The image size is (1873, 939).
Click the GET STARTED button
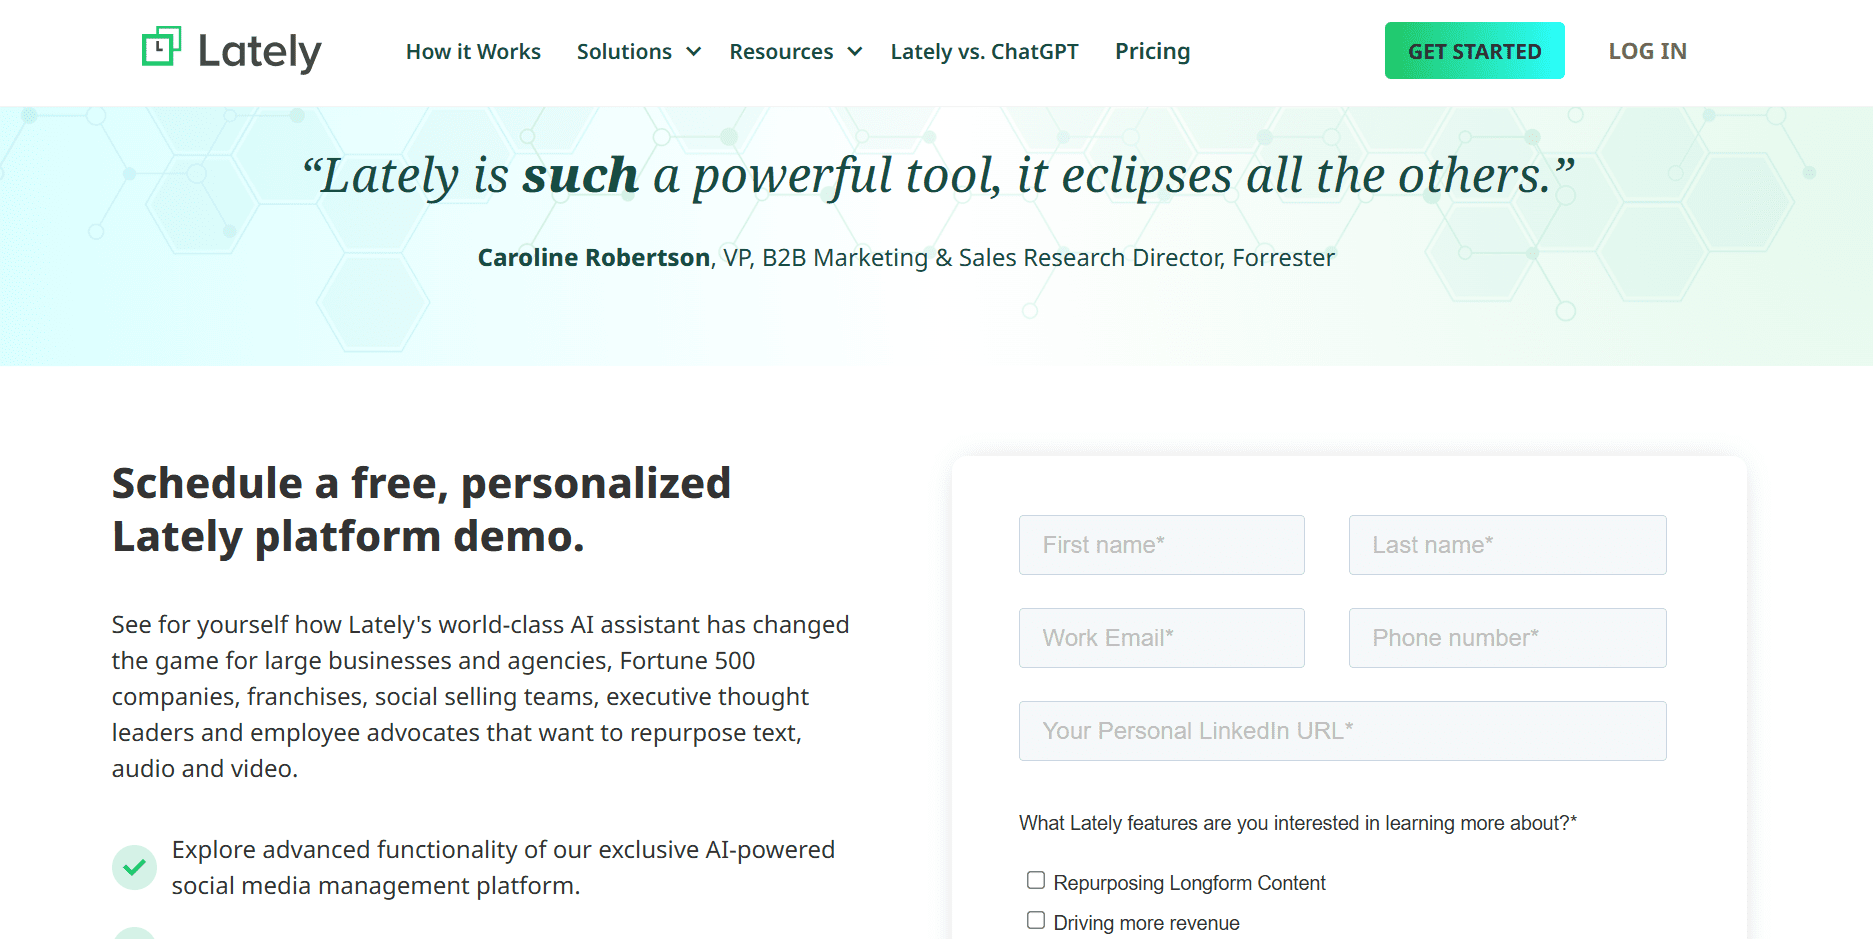pyautogui.click(x=1473, y=50)
